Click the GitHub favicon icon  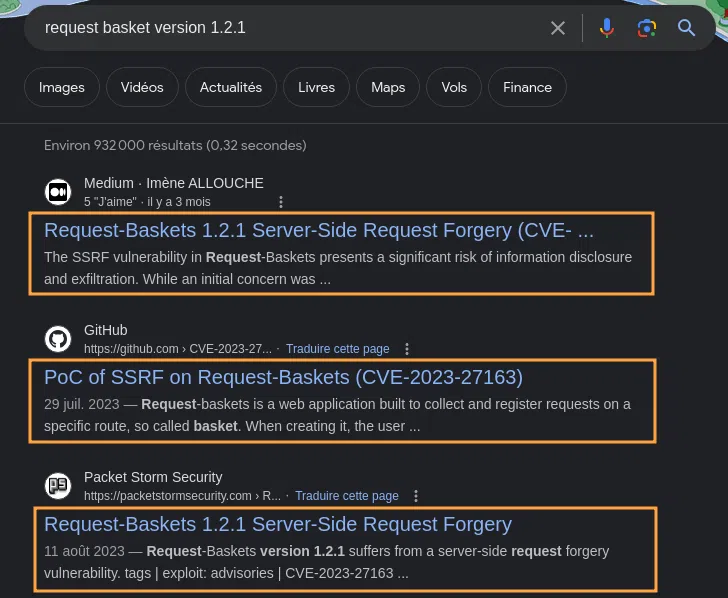(x=58, y=338)
